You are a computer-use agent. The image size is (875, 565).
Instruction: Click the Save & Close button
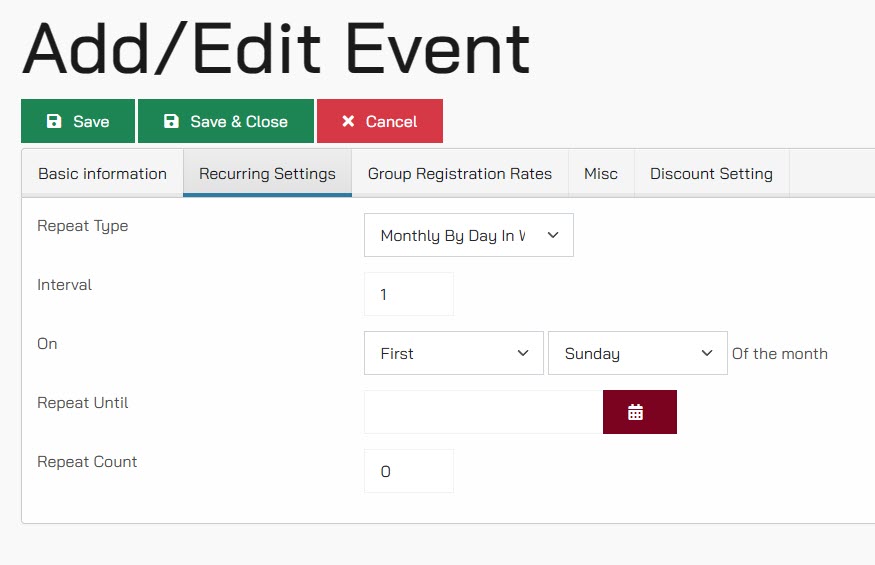click(x=226, y=121)
